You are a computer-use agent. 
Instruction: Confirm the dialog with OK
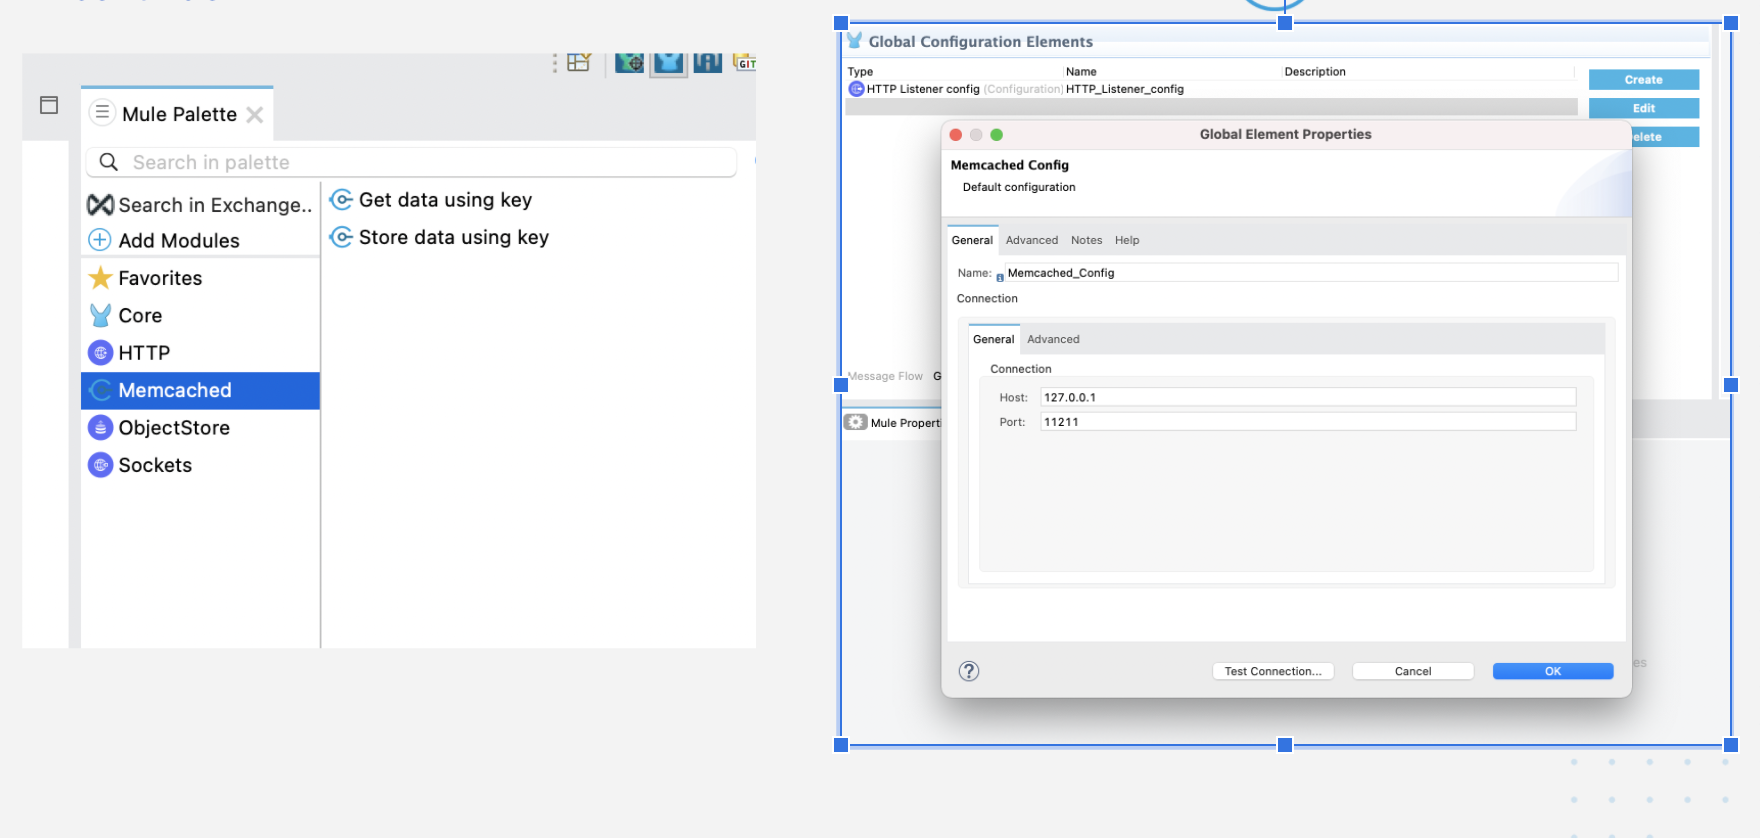point(1553,671)
